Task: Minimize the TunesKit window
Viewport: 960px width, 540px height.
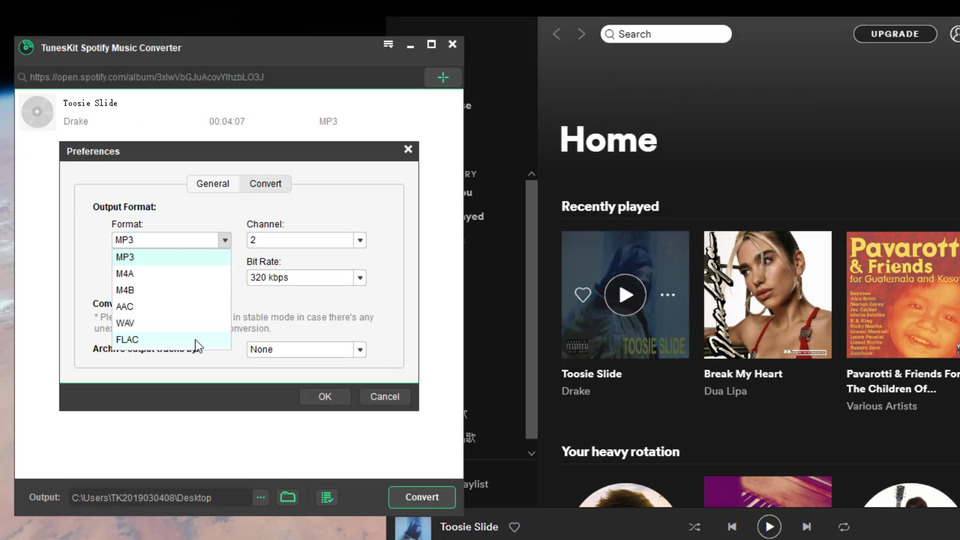Action: [x=410, y=45]
